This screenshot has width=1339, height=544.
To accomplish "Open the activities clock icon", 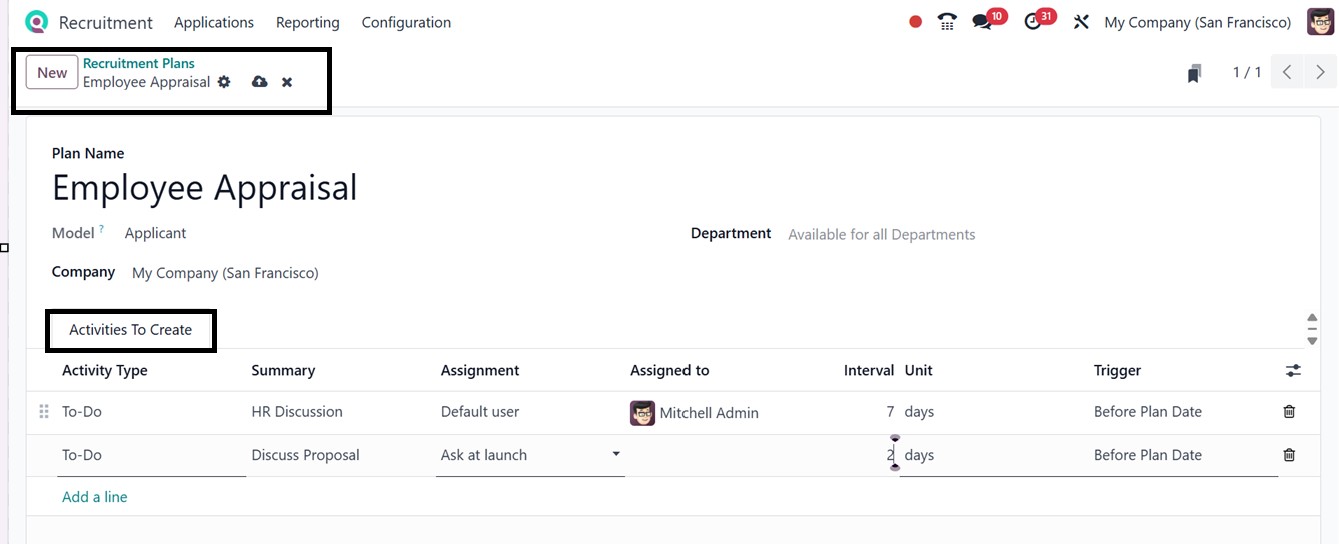I will [x=1034, y=22].
